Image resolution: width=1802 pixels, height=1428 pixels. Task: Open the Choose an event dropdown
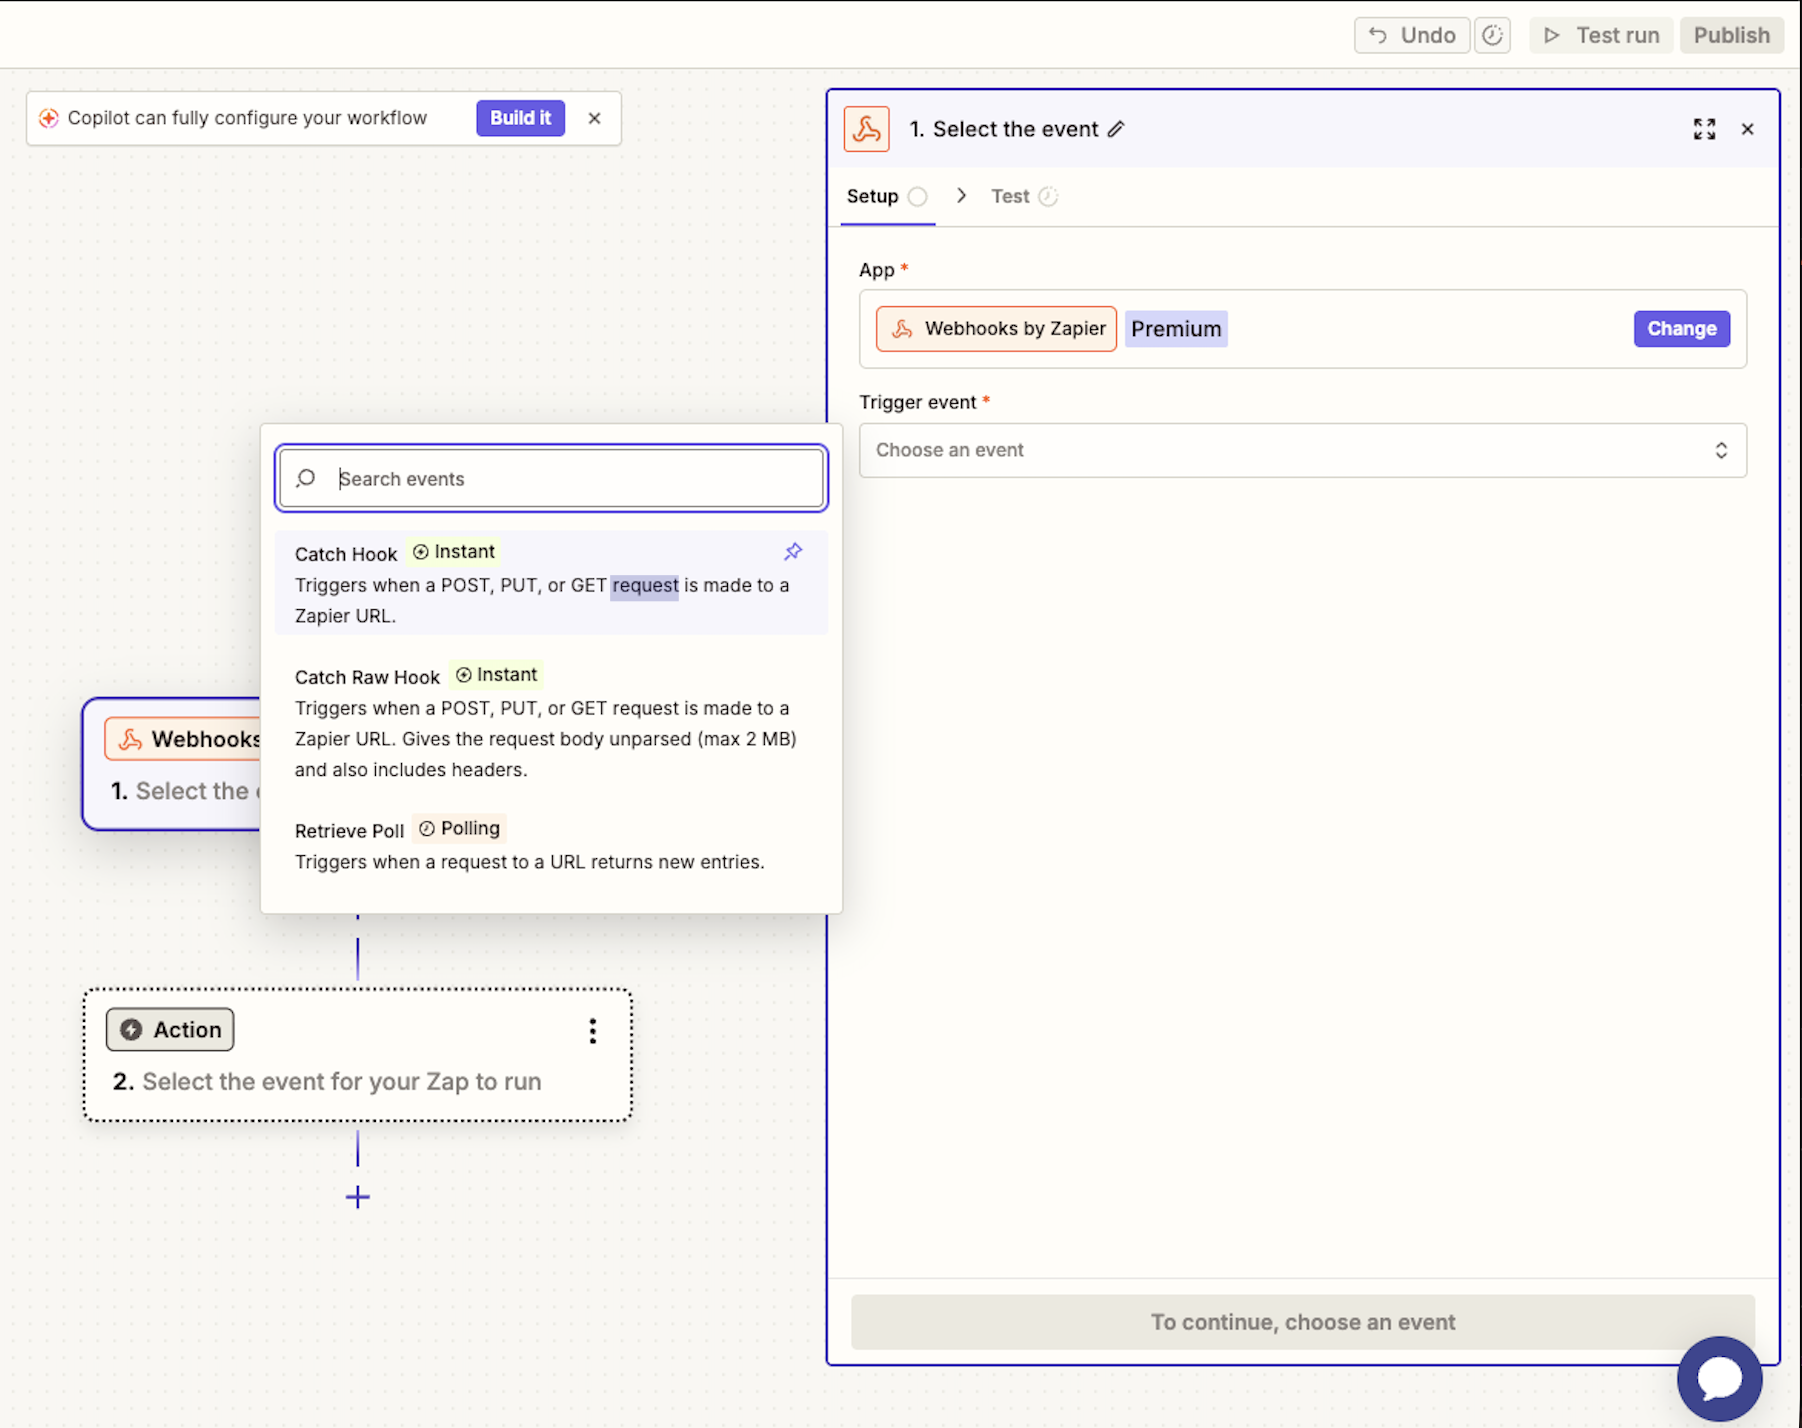[x=1302, y=450]
